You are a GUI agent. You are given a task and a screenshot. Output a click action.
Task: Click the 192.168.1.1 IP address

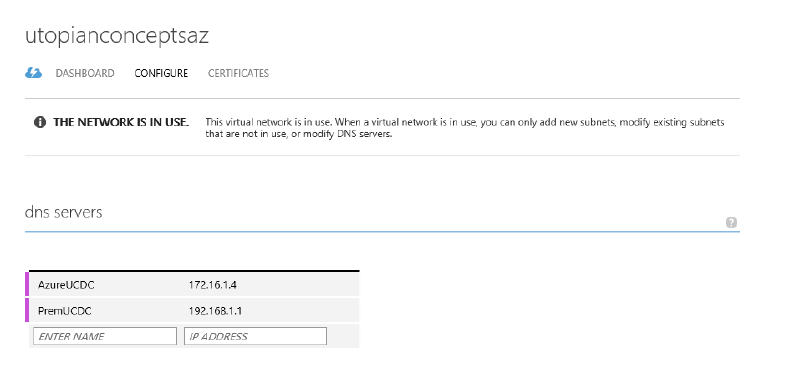[x=215, y=311]
